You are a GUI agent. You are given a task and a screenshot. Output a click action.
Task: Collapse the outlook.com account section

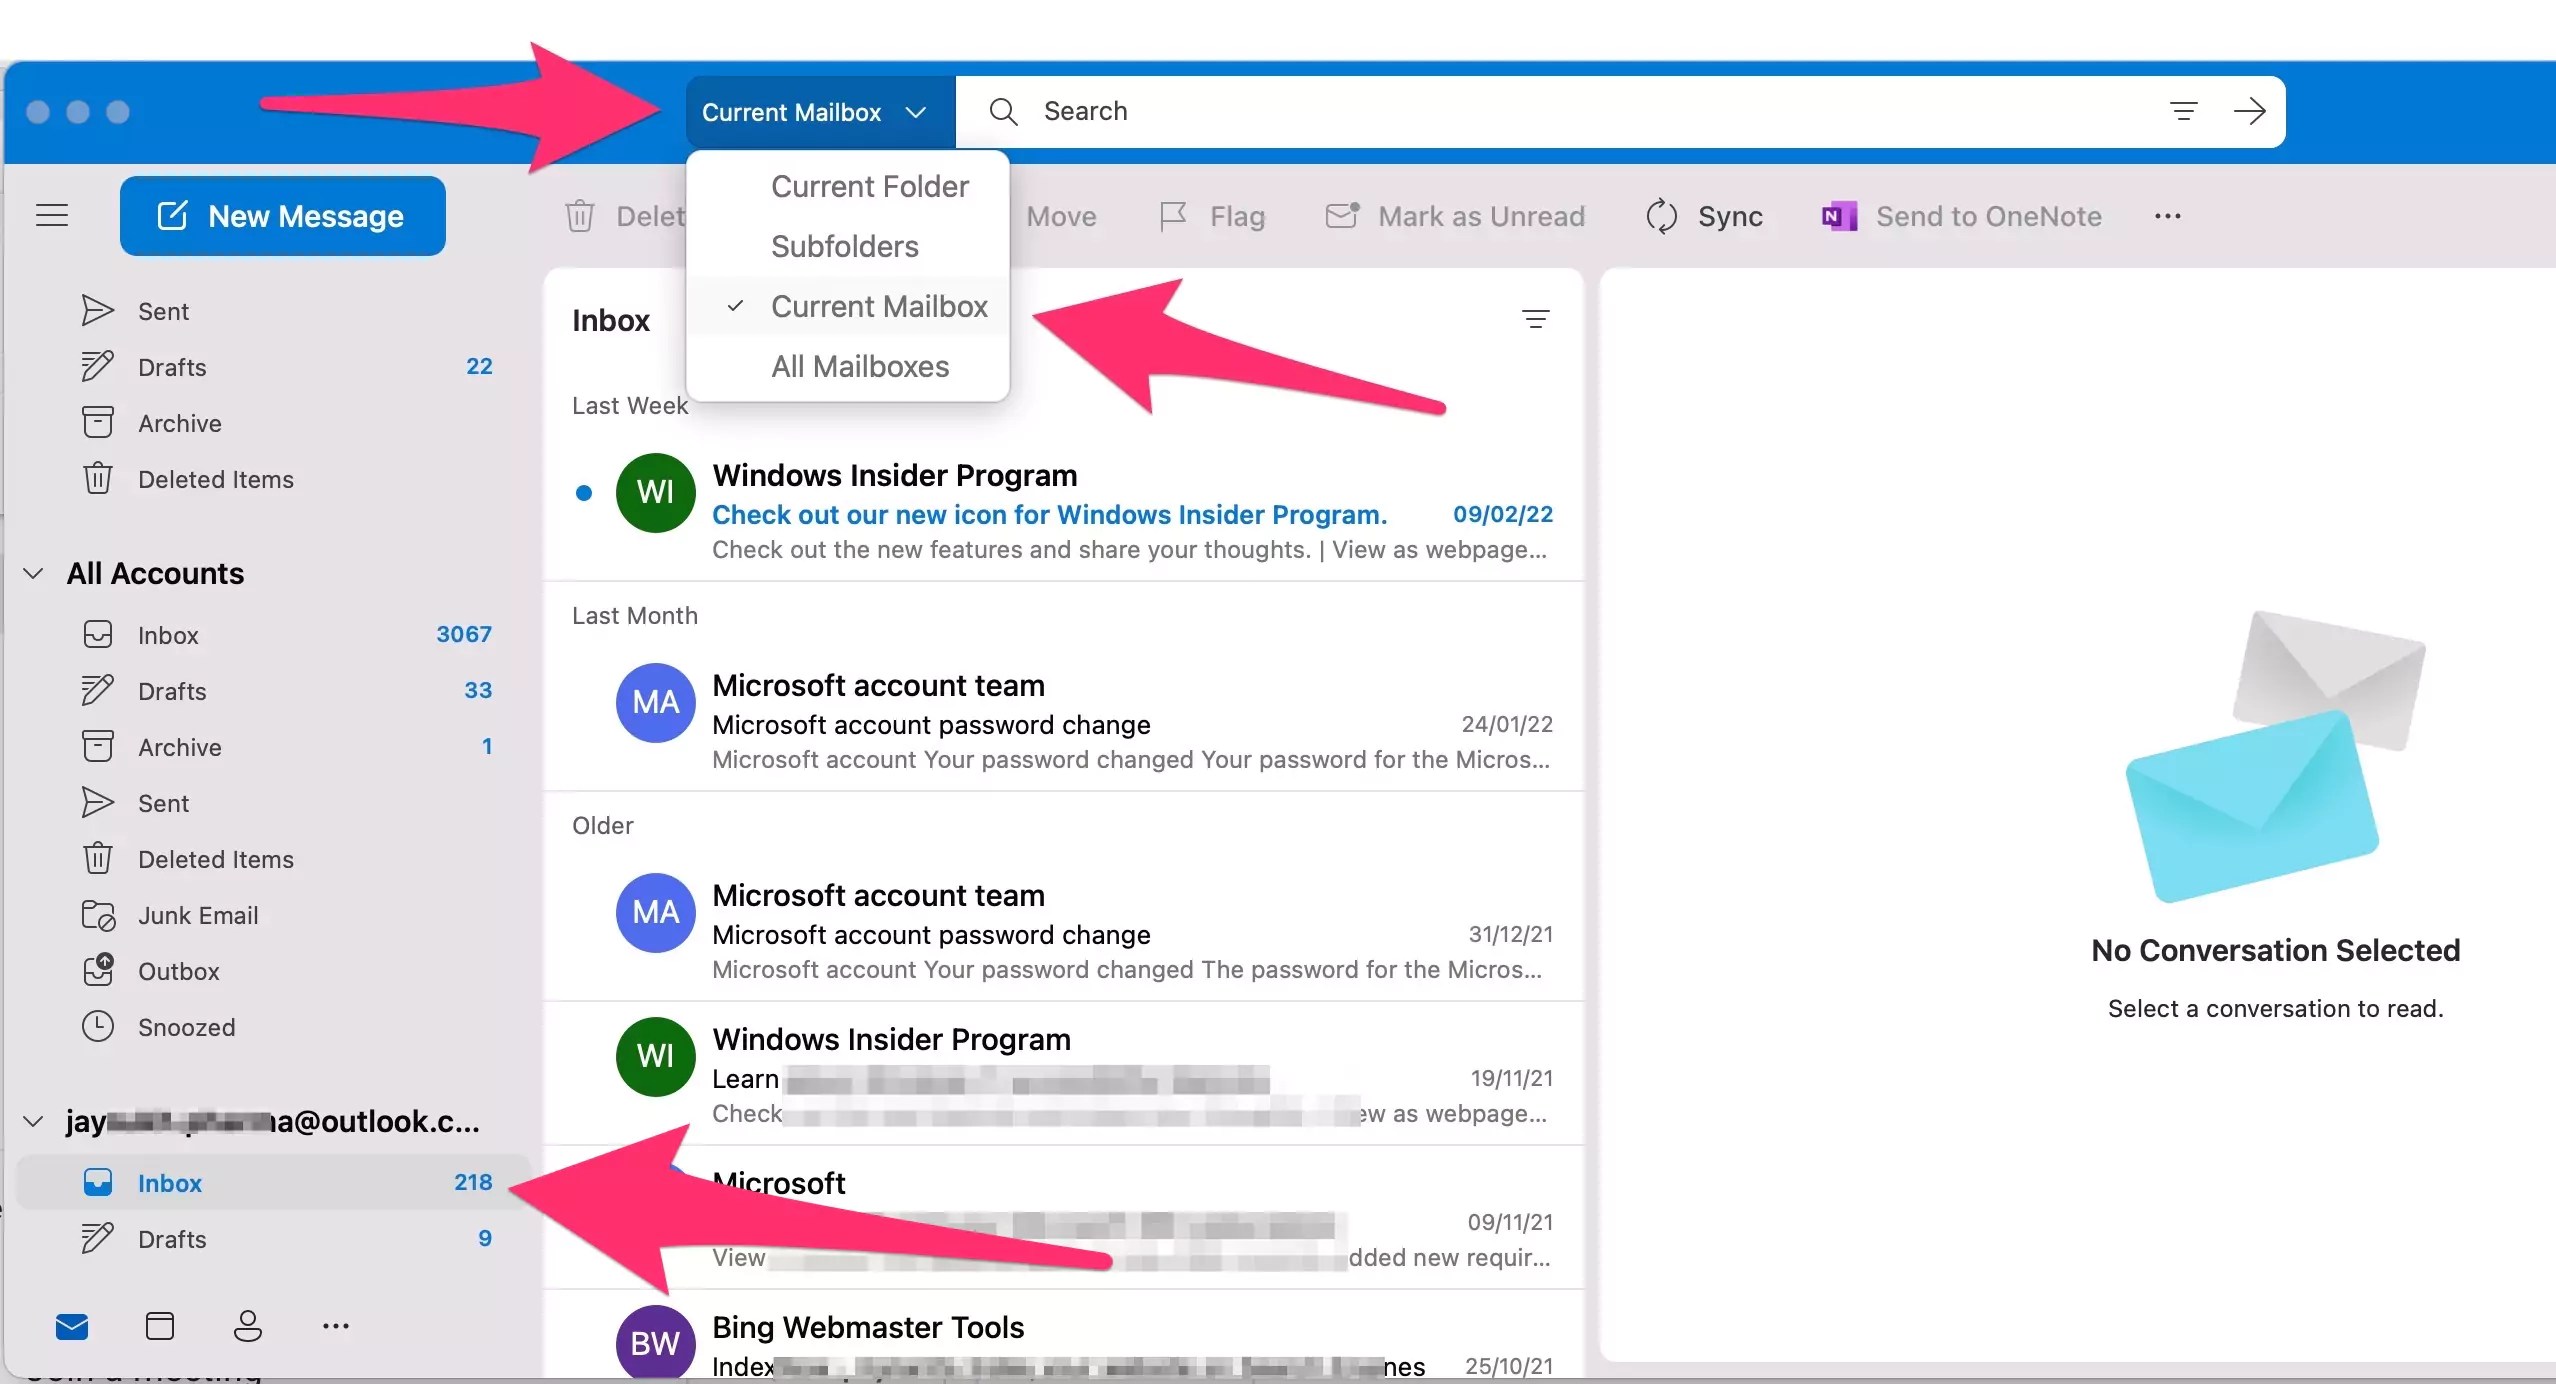click(32, 1121)
